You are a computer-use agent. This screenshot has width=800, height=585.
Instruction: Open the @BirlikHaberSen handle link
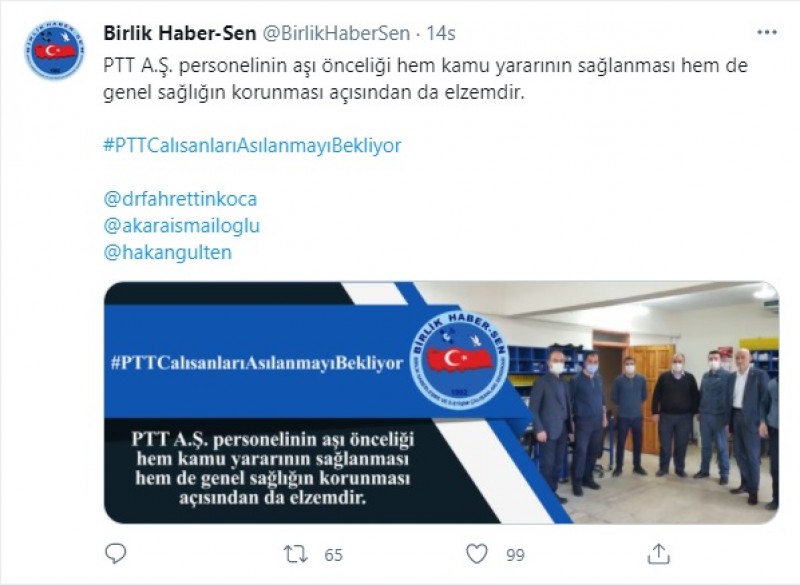point(336,33)
